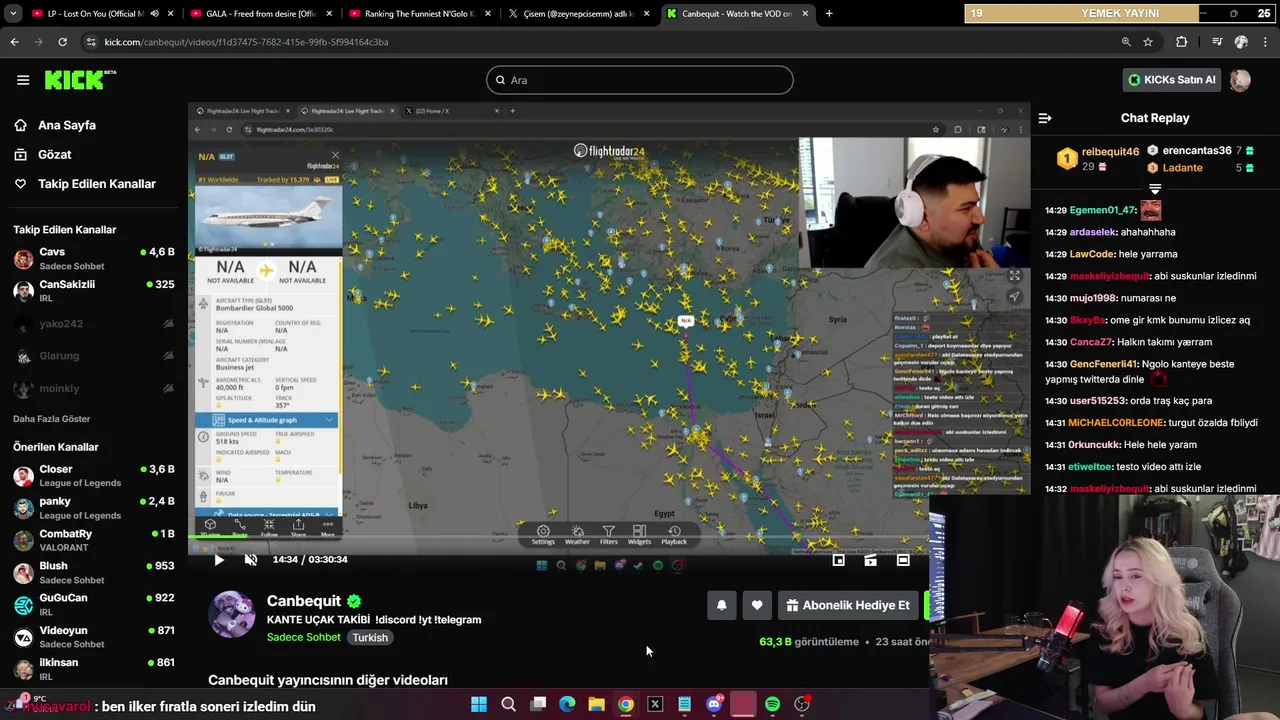
Task: Open Windows taskbar Search
Action: click(508, 704)
